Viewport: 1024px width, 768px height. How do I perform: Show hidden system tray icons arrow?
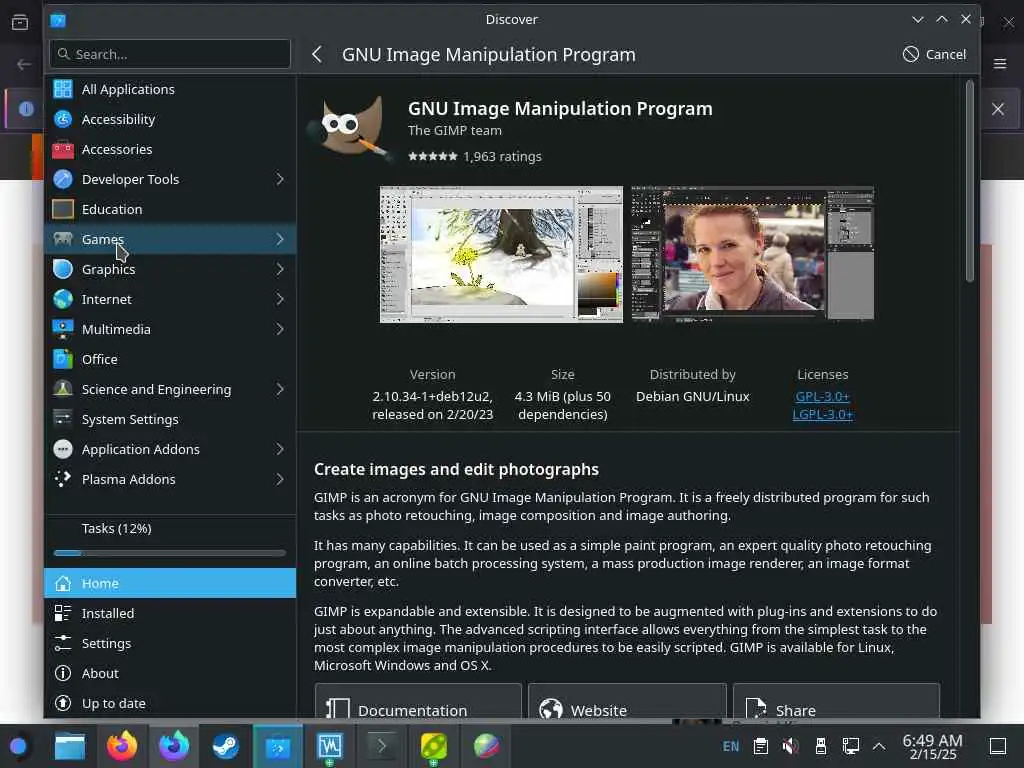pyautogui.click(x=879, y=746)
